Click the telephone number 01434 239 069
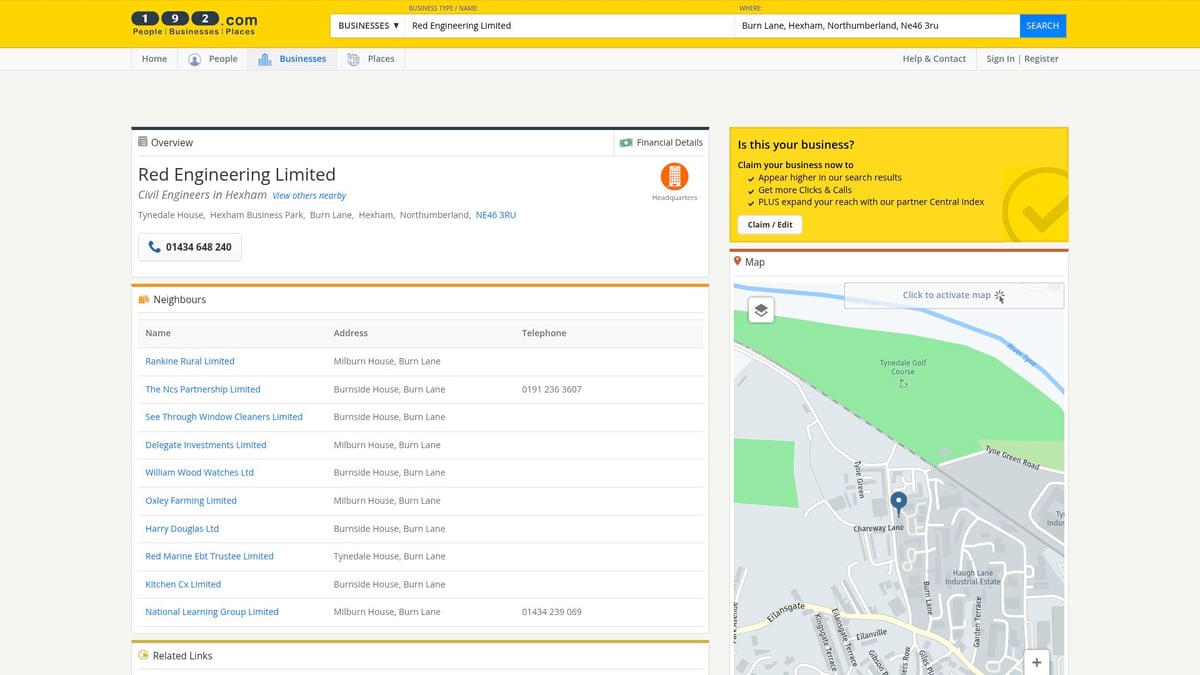Image resolution: width=1200 pixels, height=675 pixels. tap(552, 612)
